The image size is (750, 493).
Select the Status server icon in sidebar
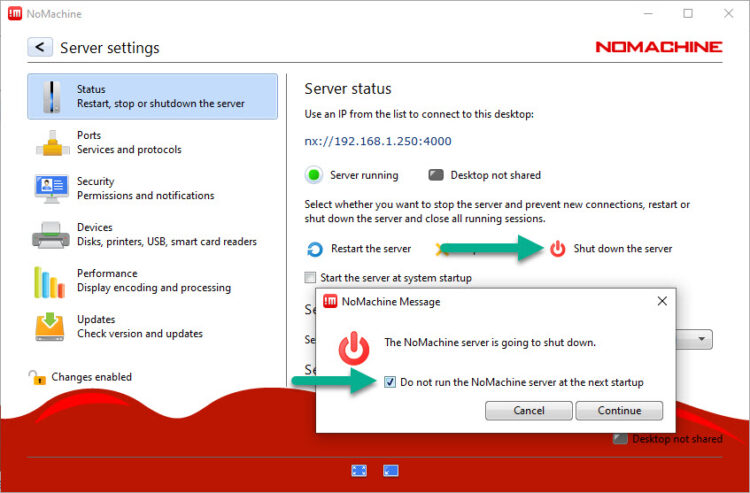pyautogui.click(x=49, y=96)
